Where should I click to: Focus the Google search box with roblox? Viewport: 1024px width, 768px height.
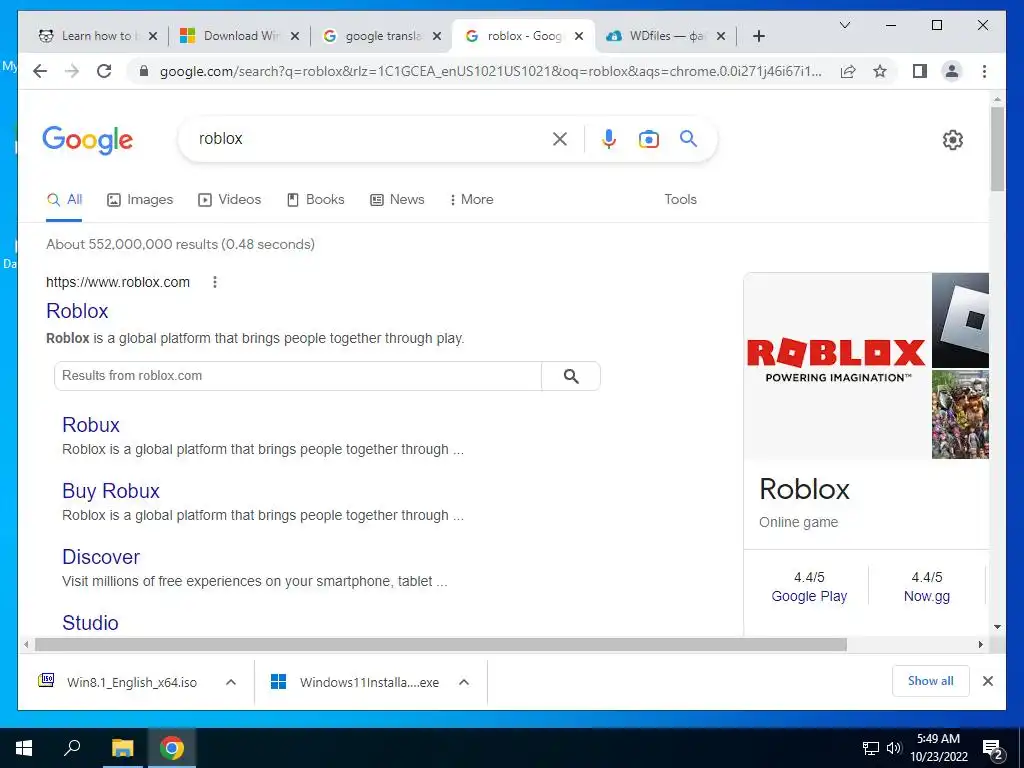point(372,138)
